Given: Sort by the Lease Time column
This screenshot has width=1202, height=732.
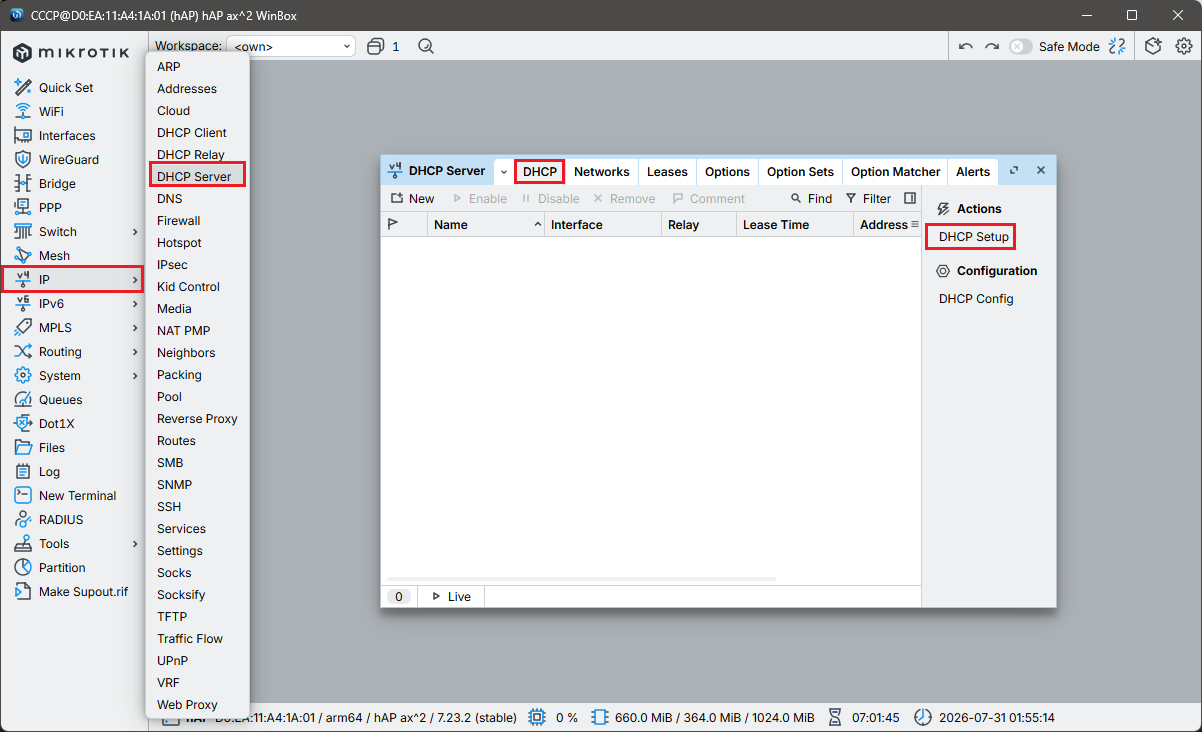Looking at the screenshot, I should coord(793,225).
